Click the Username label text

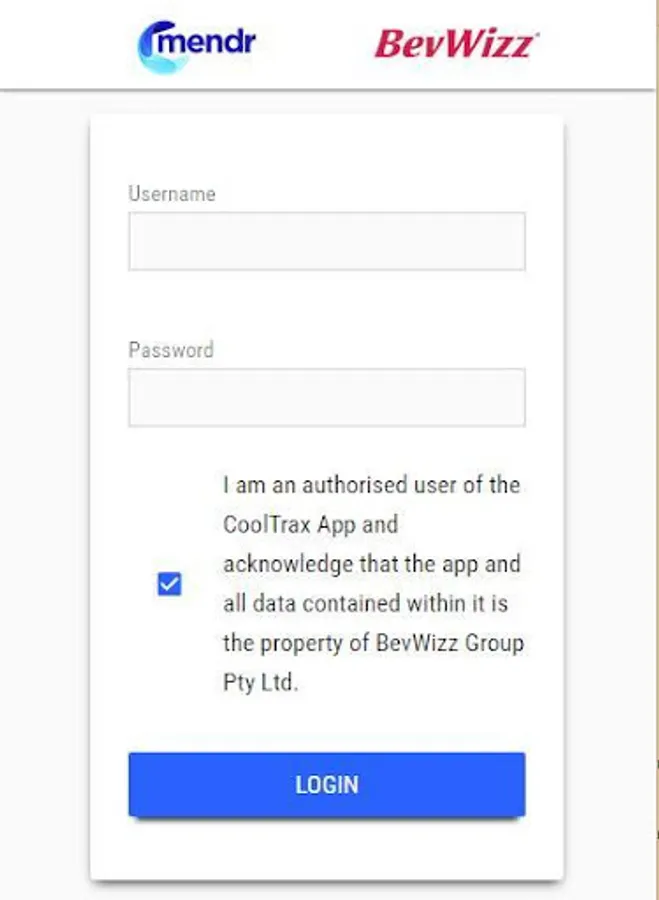pos(172,194)
